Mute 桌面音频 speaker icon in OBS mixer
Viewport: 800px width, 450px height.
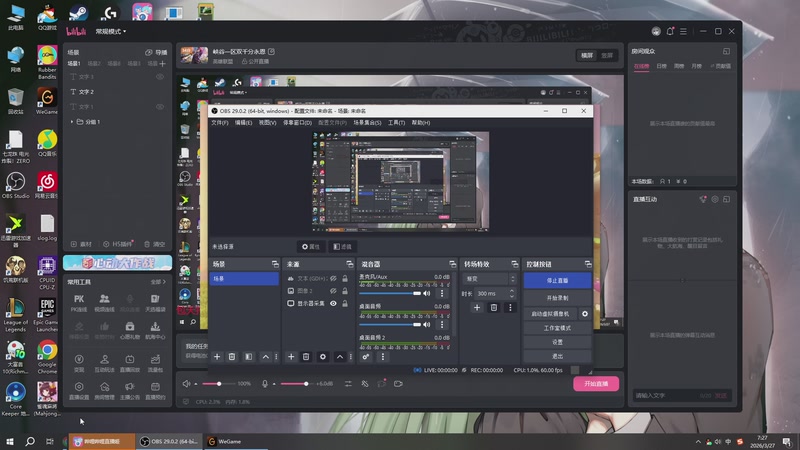pos(427,324)
